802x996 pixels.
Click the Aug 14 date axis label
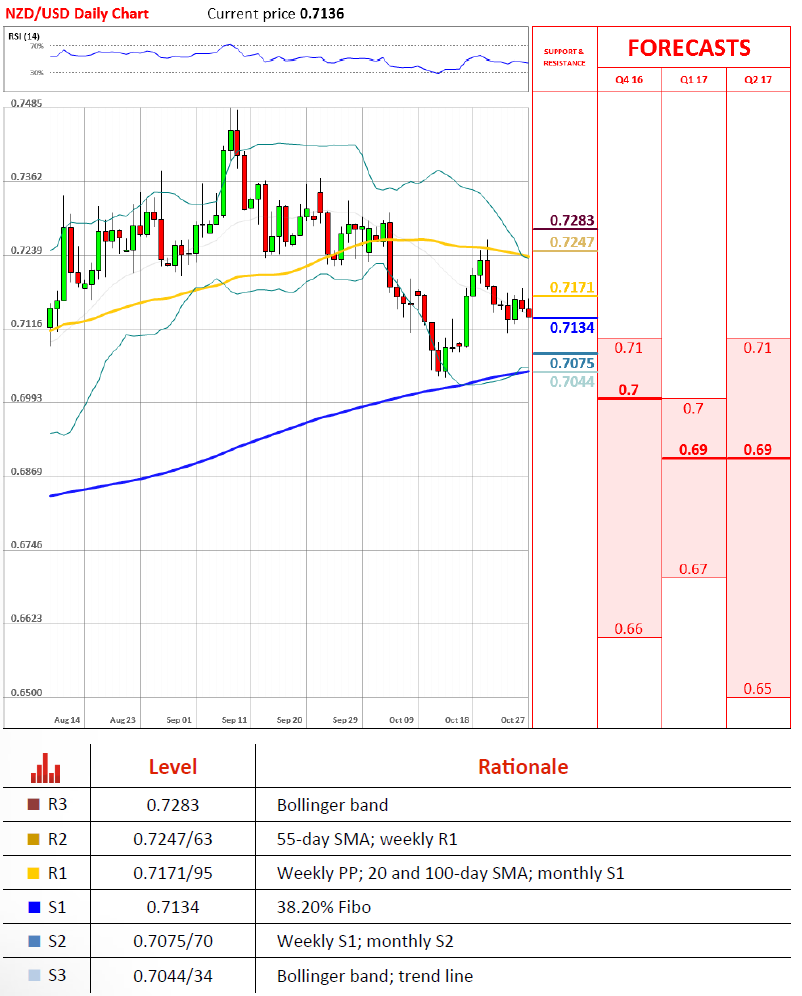click(67, 720)
